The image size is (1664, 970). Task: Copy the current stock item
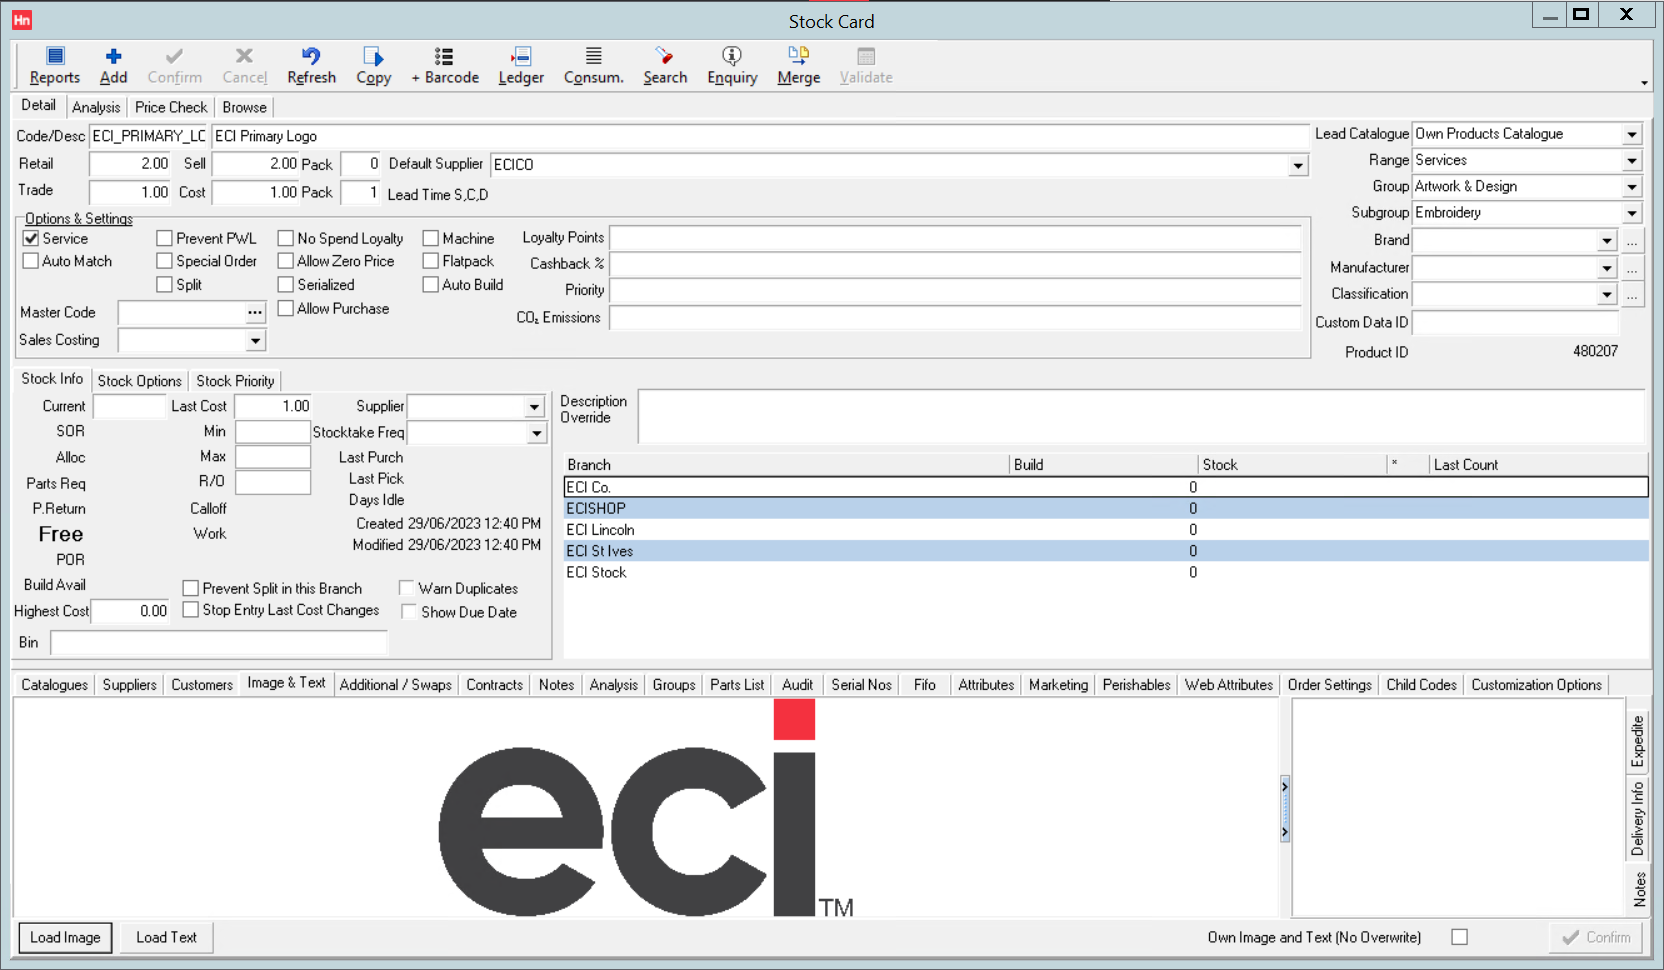(373, 66)
